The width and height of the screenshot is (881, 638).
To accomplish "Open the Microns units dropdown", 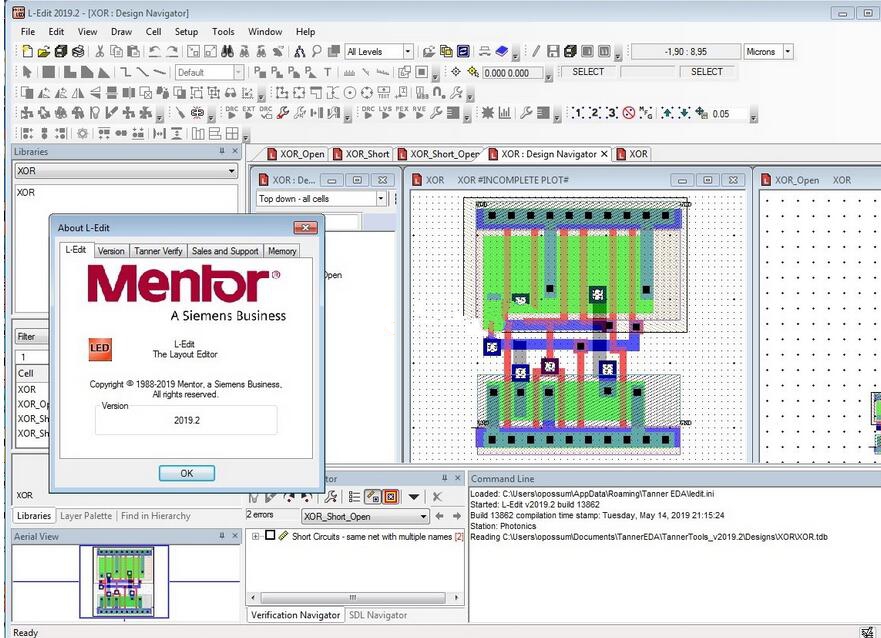I will tap(788, 52).
